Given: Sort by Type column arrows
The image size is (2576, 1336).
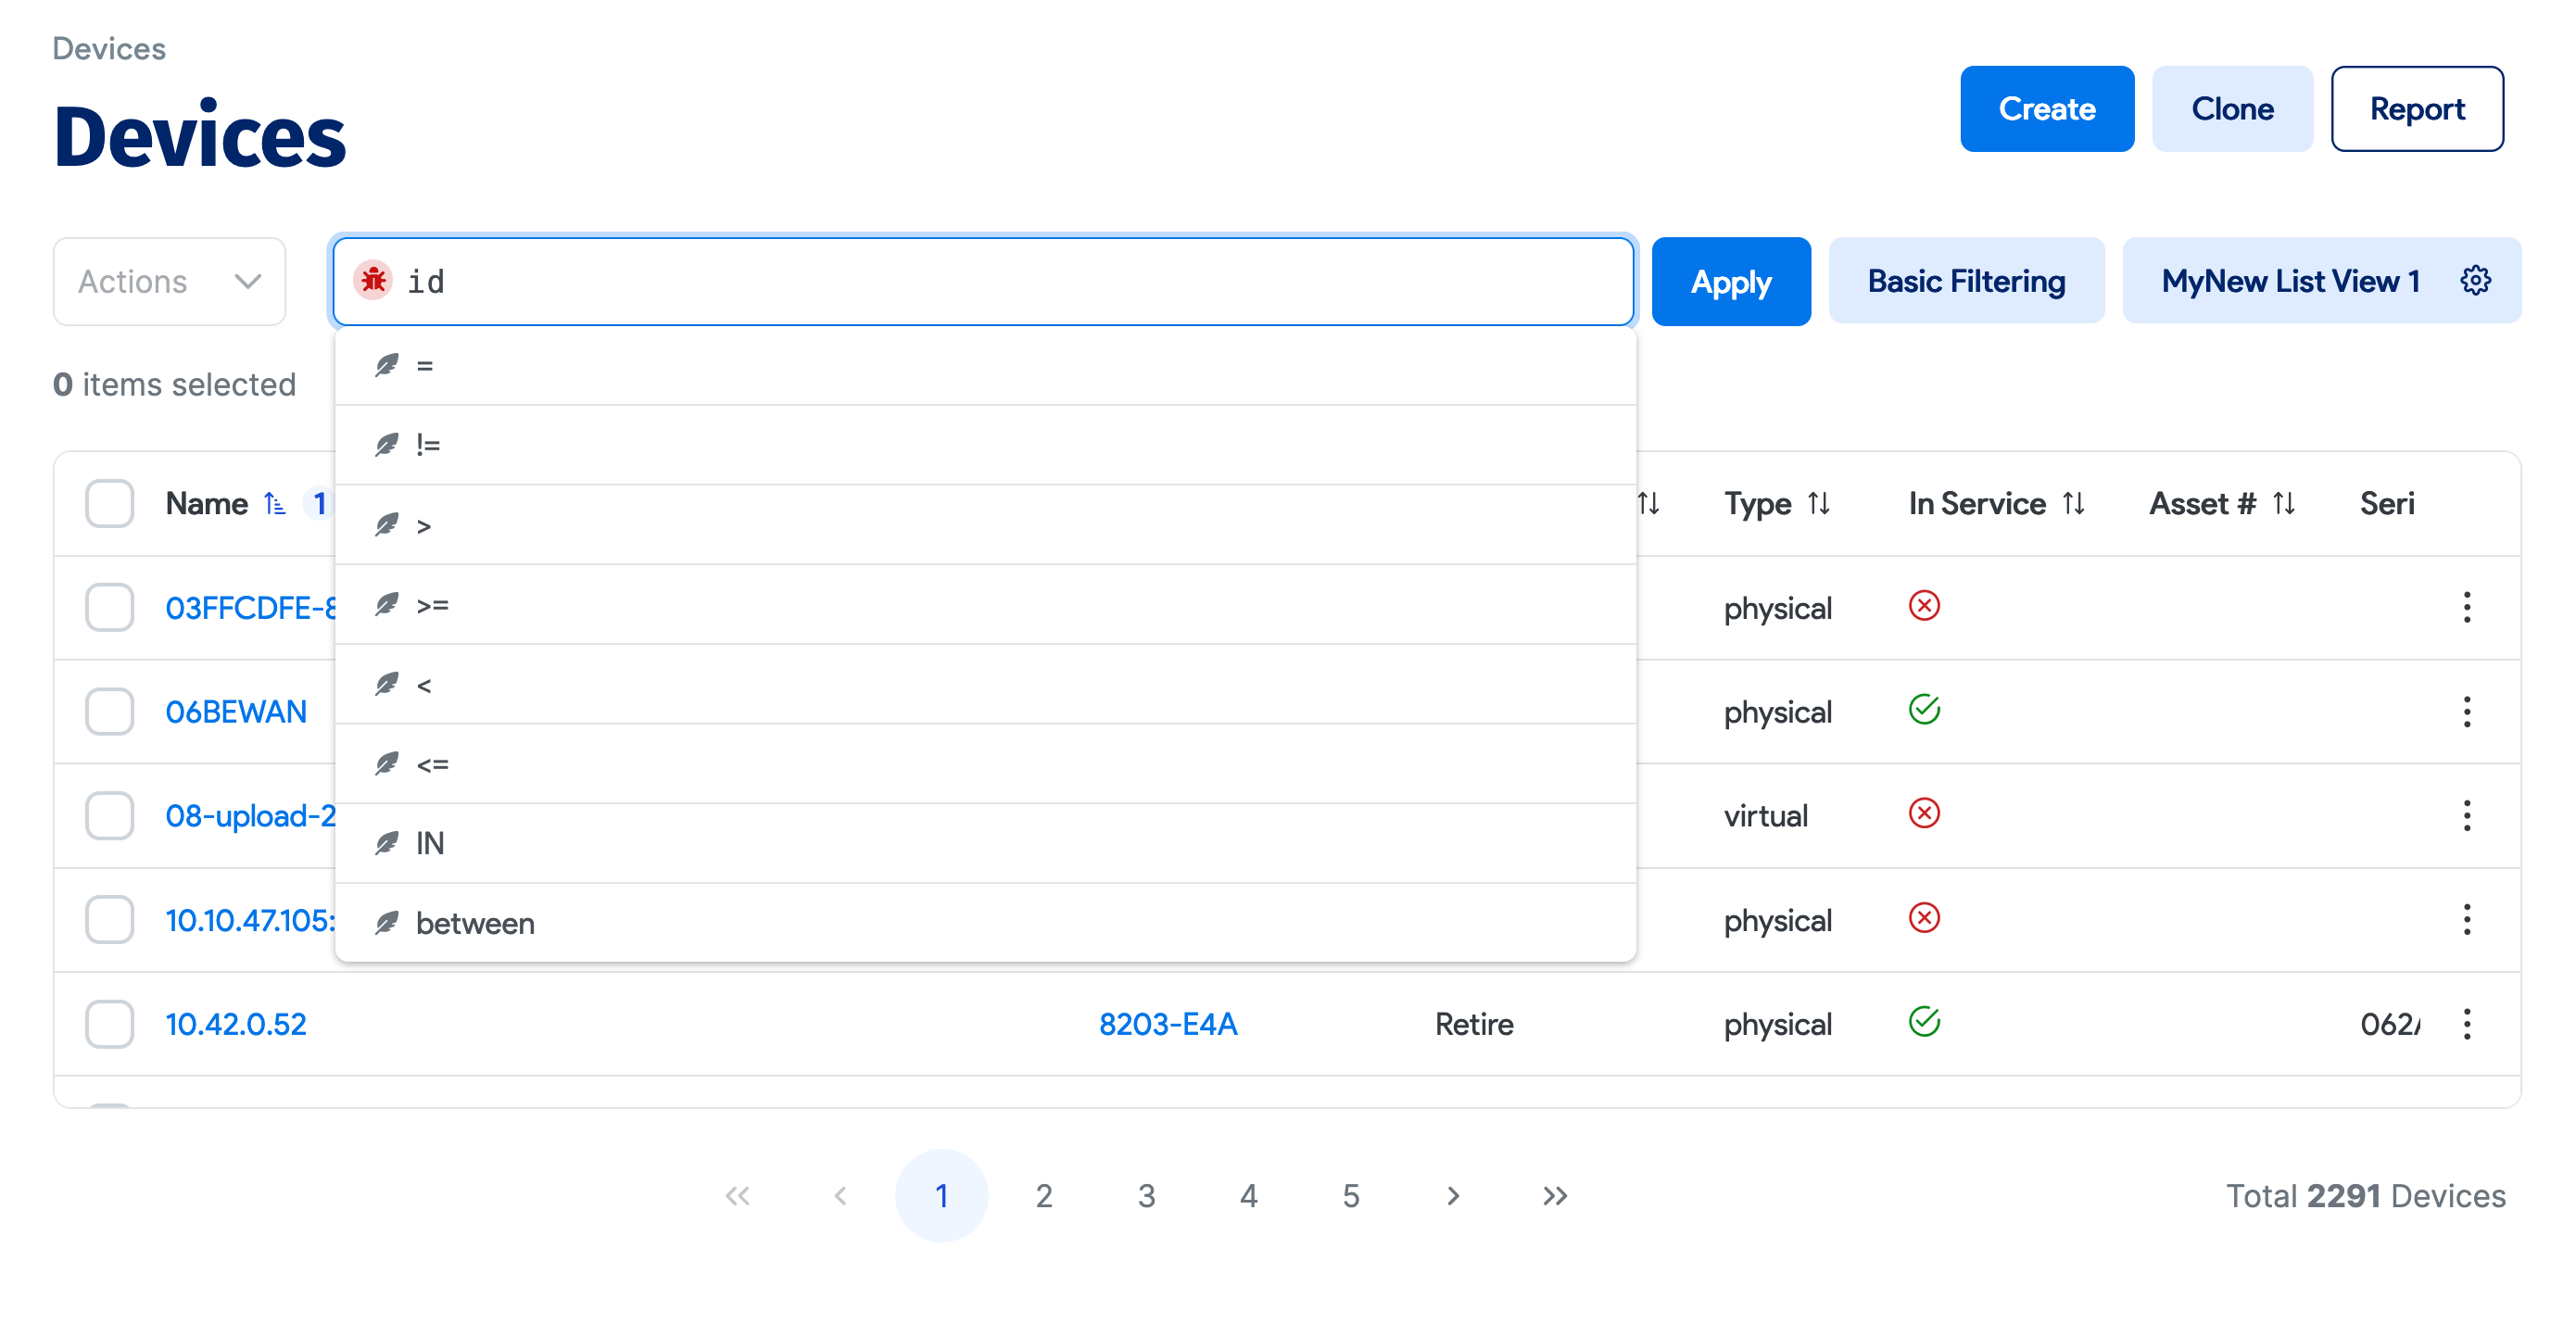Looking at the screenshot, I should tap(1818, 503).
